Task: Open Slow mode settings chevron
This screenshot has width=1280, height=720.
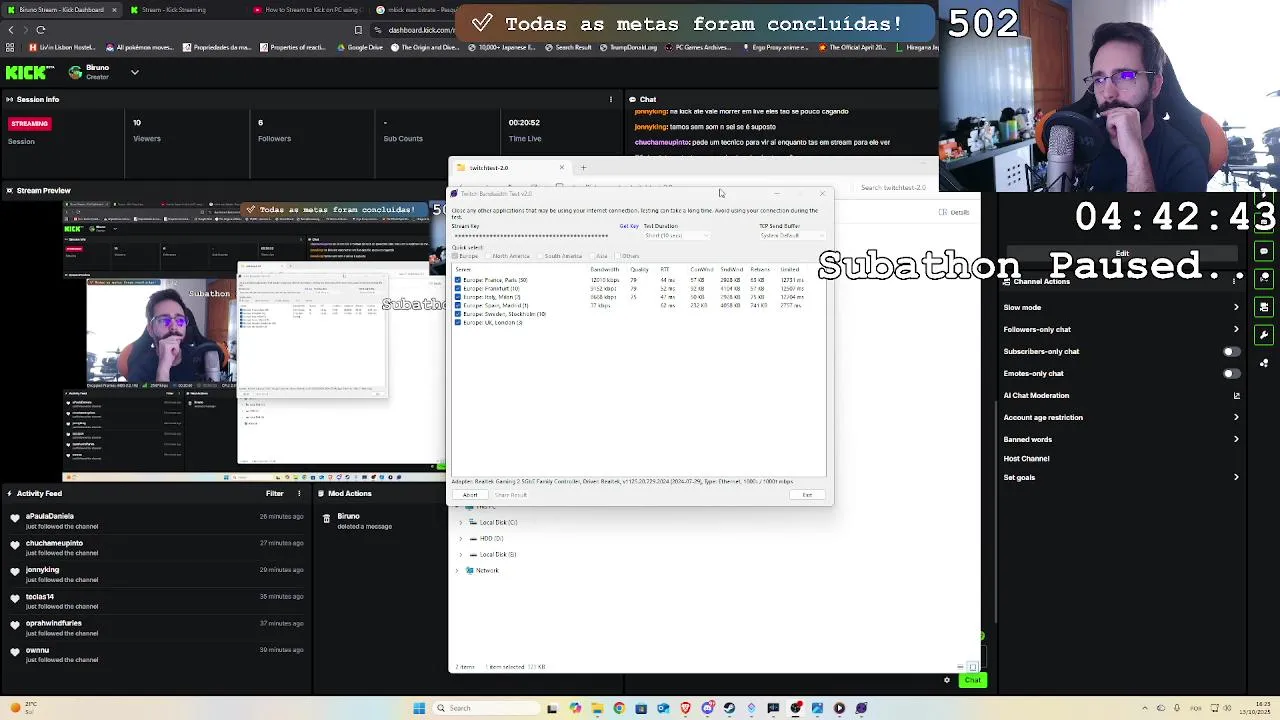Action: pos(1236,307)
